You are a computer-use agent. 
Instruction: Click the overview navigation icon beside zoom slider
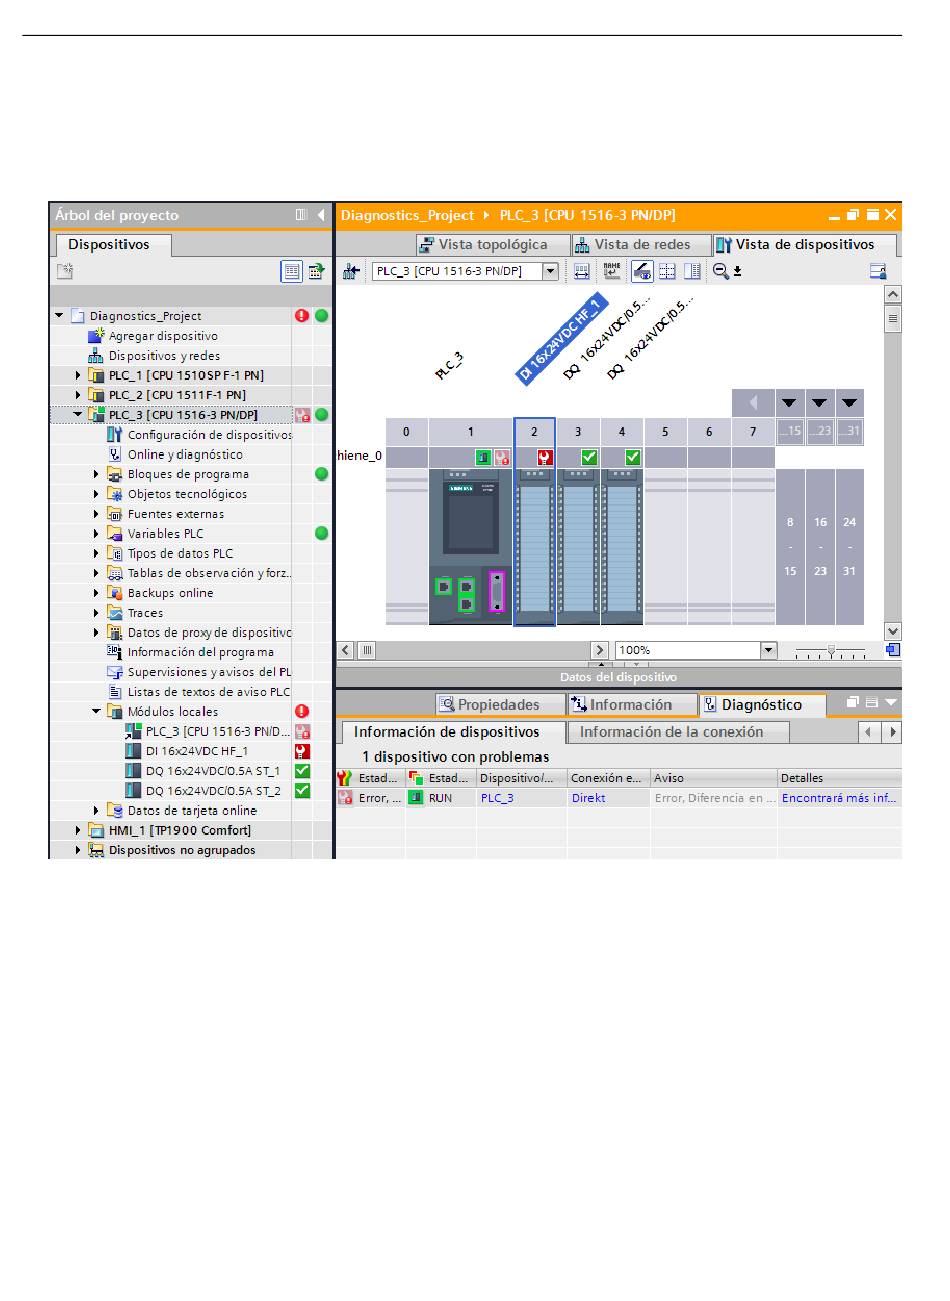pos(893,650)
